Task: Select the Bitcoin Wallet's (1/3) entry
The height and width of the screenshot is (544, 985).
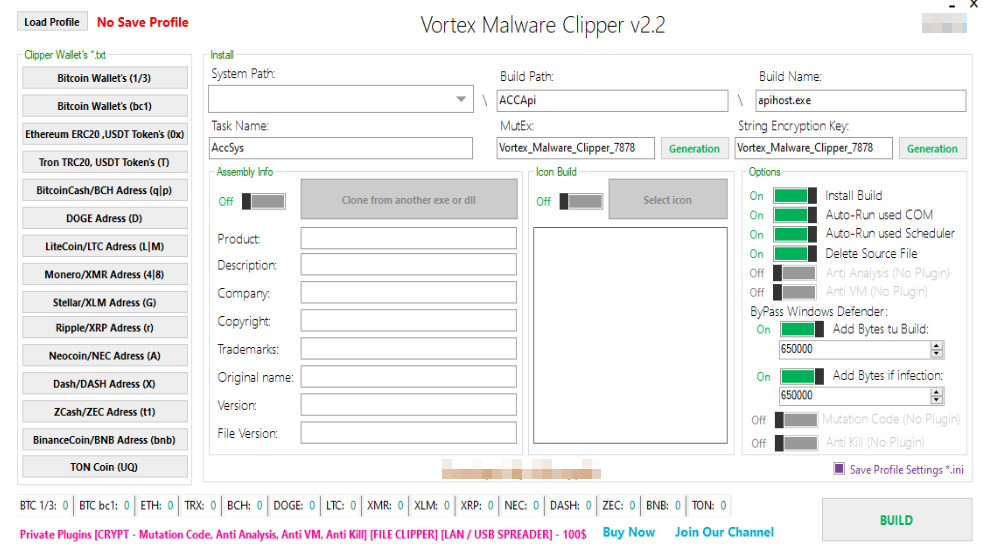Action: click(105, 78)
